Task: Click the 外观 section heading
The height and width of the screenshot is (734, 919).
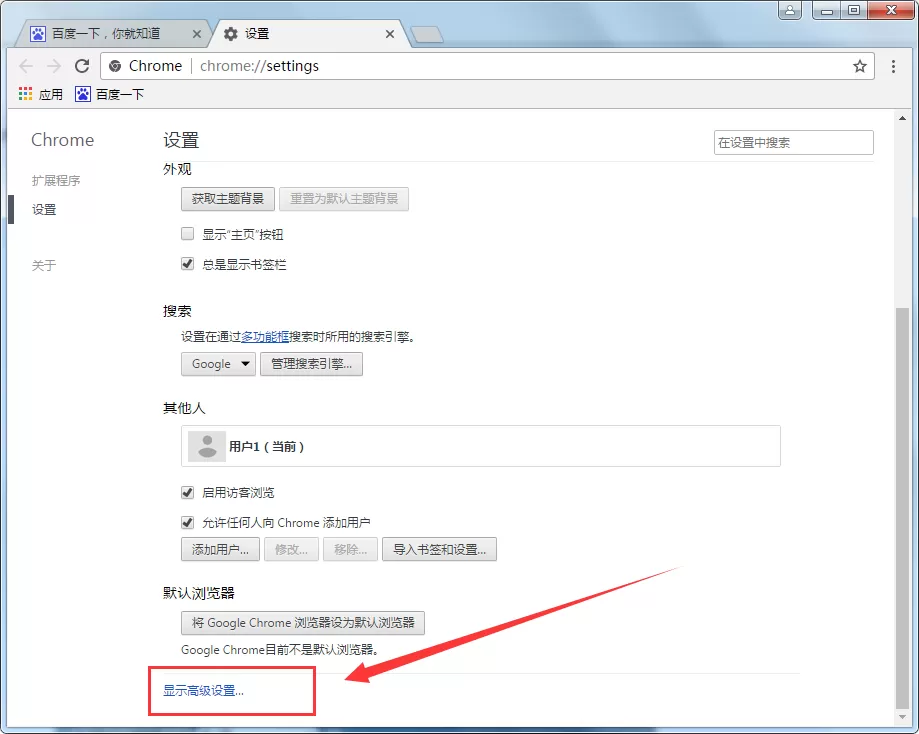Action: [x=177, y=169]
